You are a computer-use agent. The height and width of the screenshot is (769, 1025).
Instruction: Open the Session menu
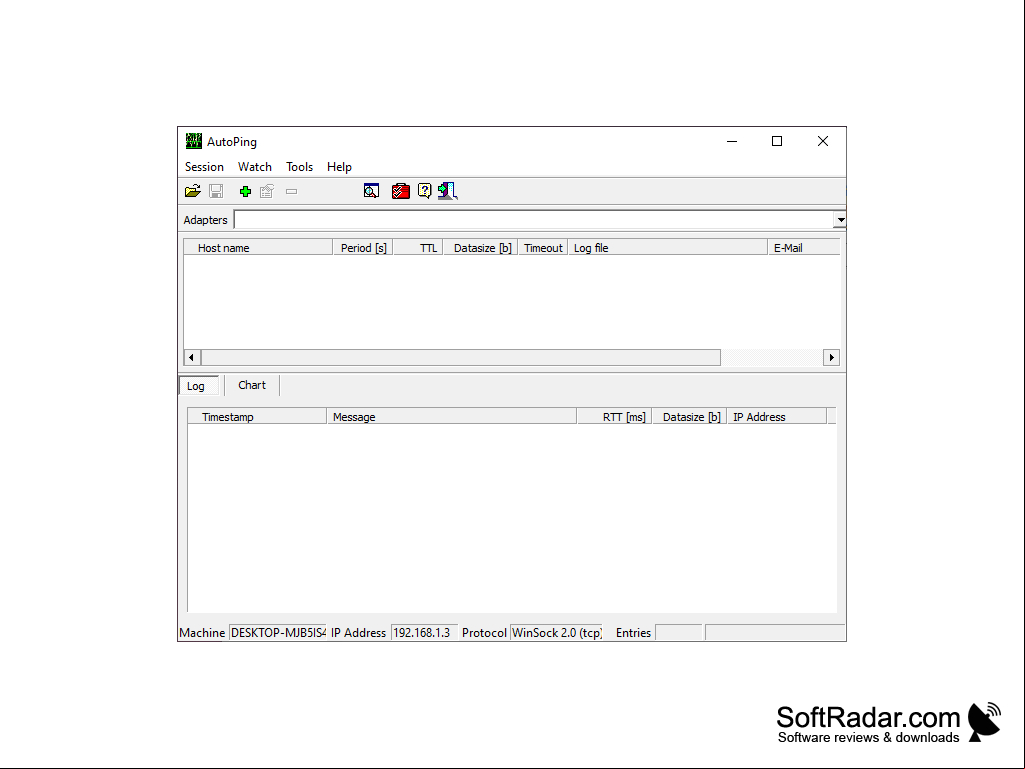pyautogui.click(x=204, y=167)
